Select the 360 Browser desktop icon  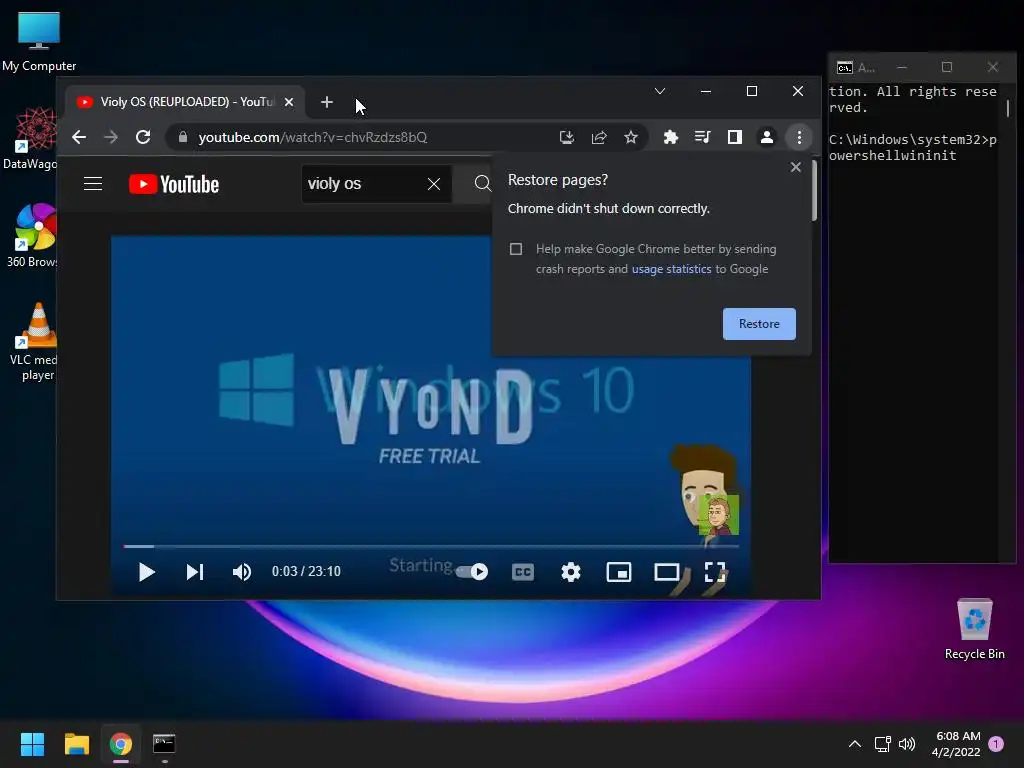point(31,235)
